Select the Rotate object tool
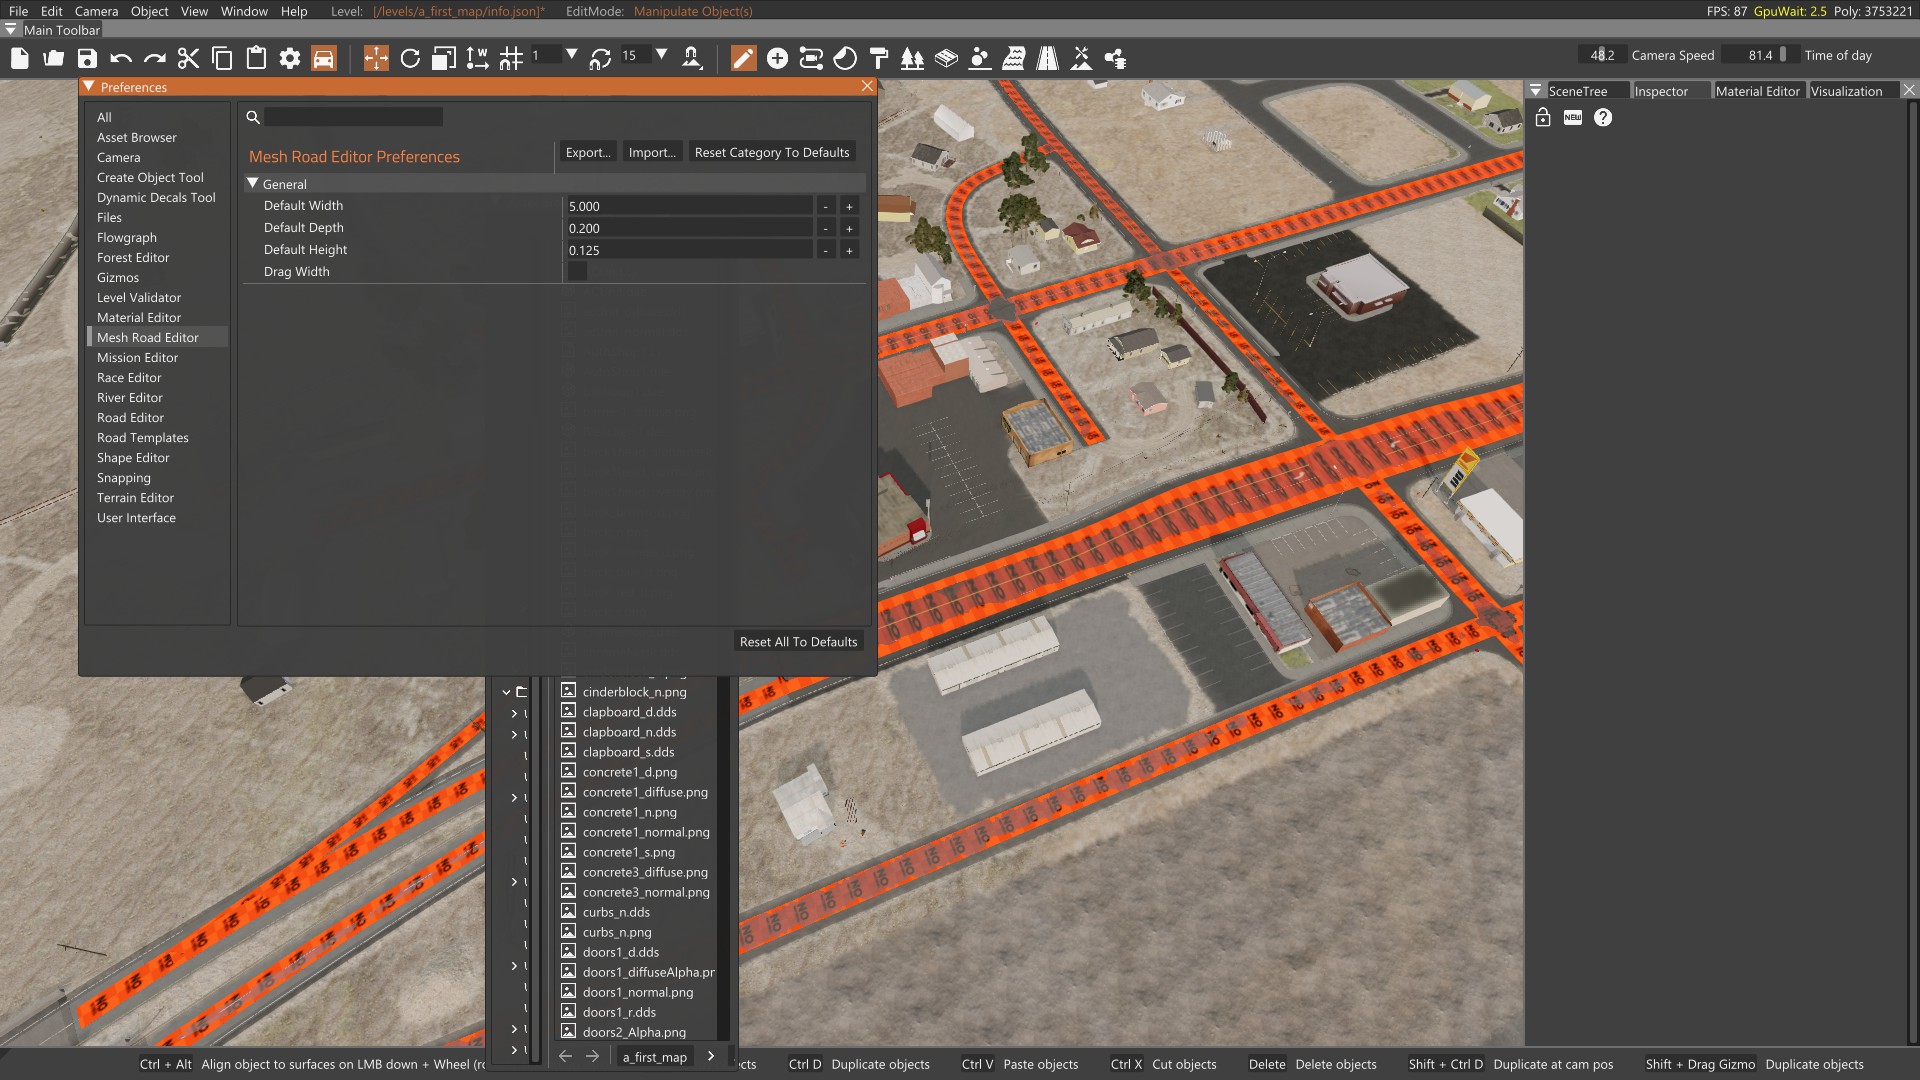The width and height of the screenshot is (1920, 1080). pyautogui.click(x=410, y=58)
